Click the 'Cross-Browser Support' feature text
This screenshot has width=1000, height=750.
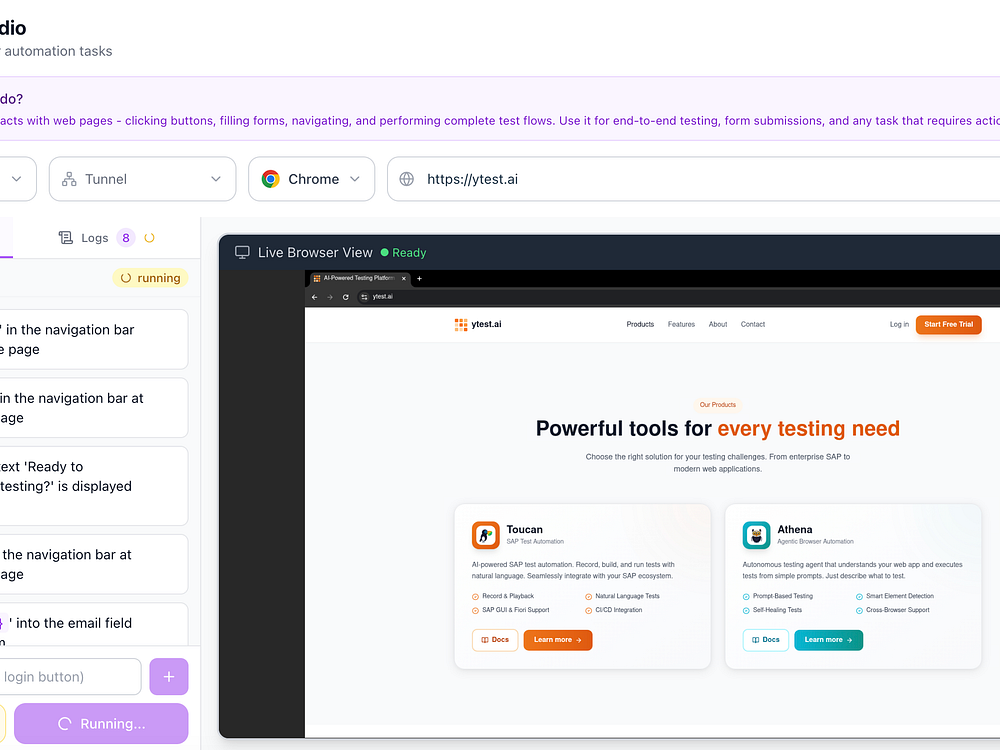click(898, 610)
